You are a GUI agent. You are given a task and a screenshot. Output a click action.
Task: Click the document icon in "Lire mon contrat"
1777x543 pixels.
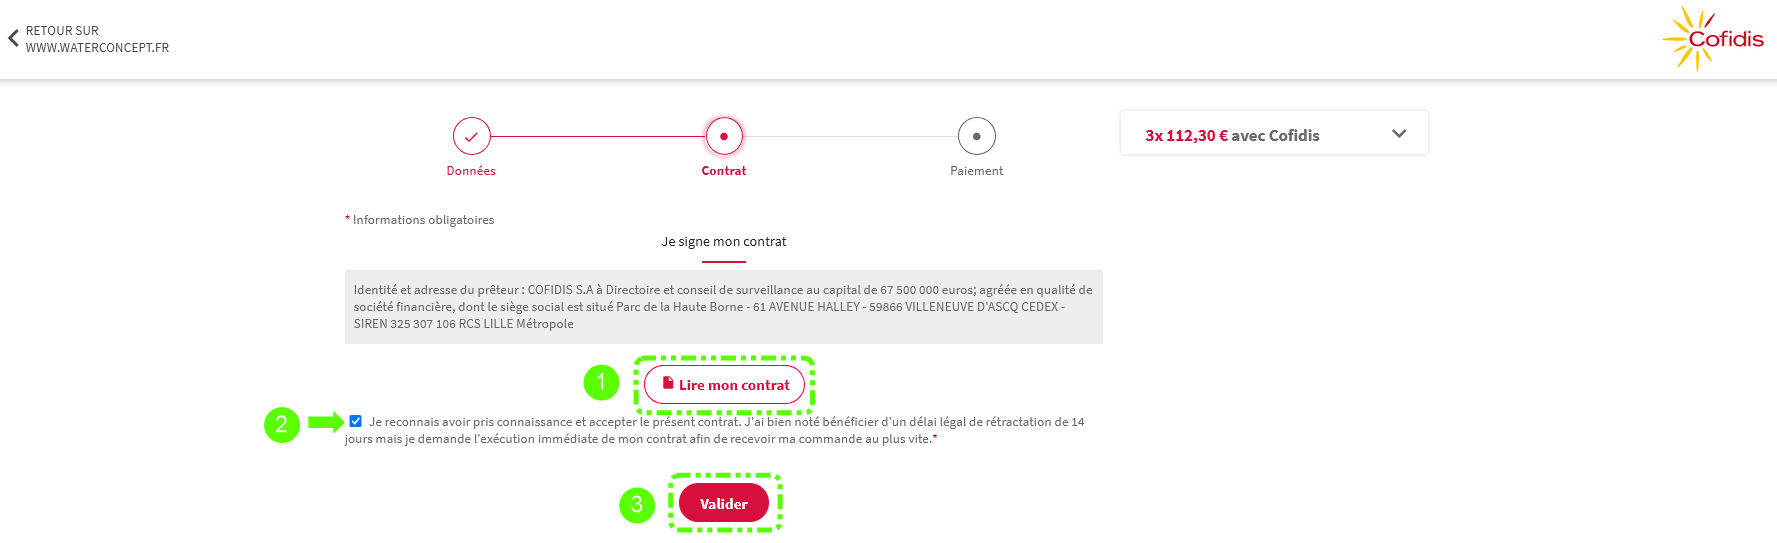[x=668, y=383]
